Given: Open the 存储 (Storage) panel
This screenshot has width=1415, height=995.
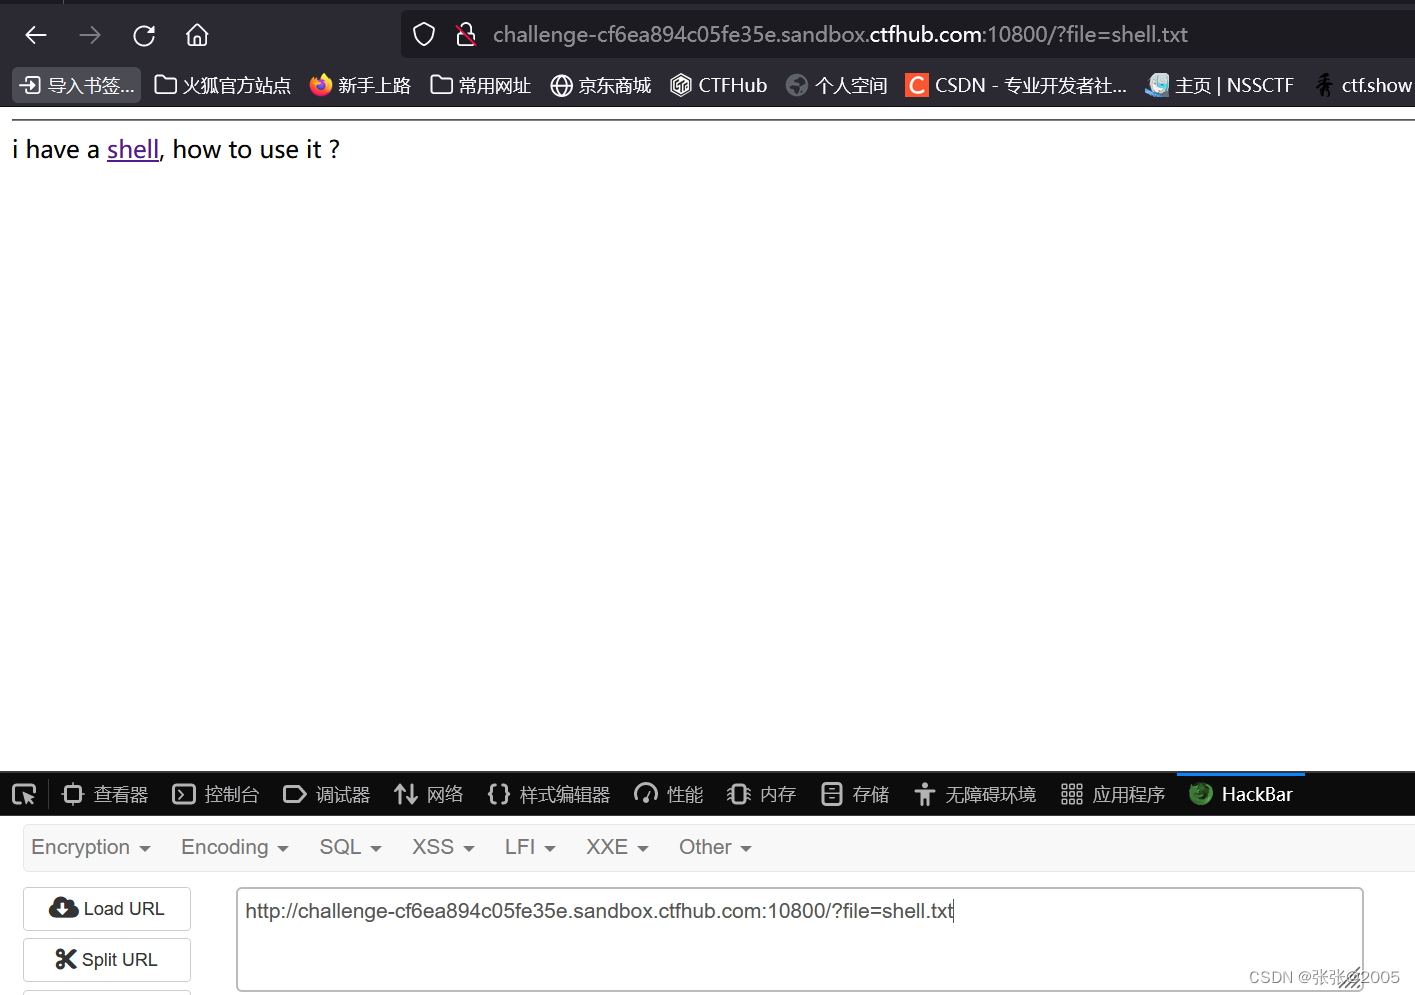Looking at the screenshot, I should click(x=855, y=793).
